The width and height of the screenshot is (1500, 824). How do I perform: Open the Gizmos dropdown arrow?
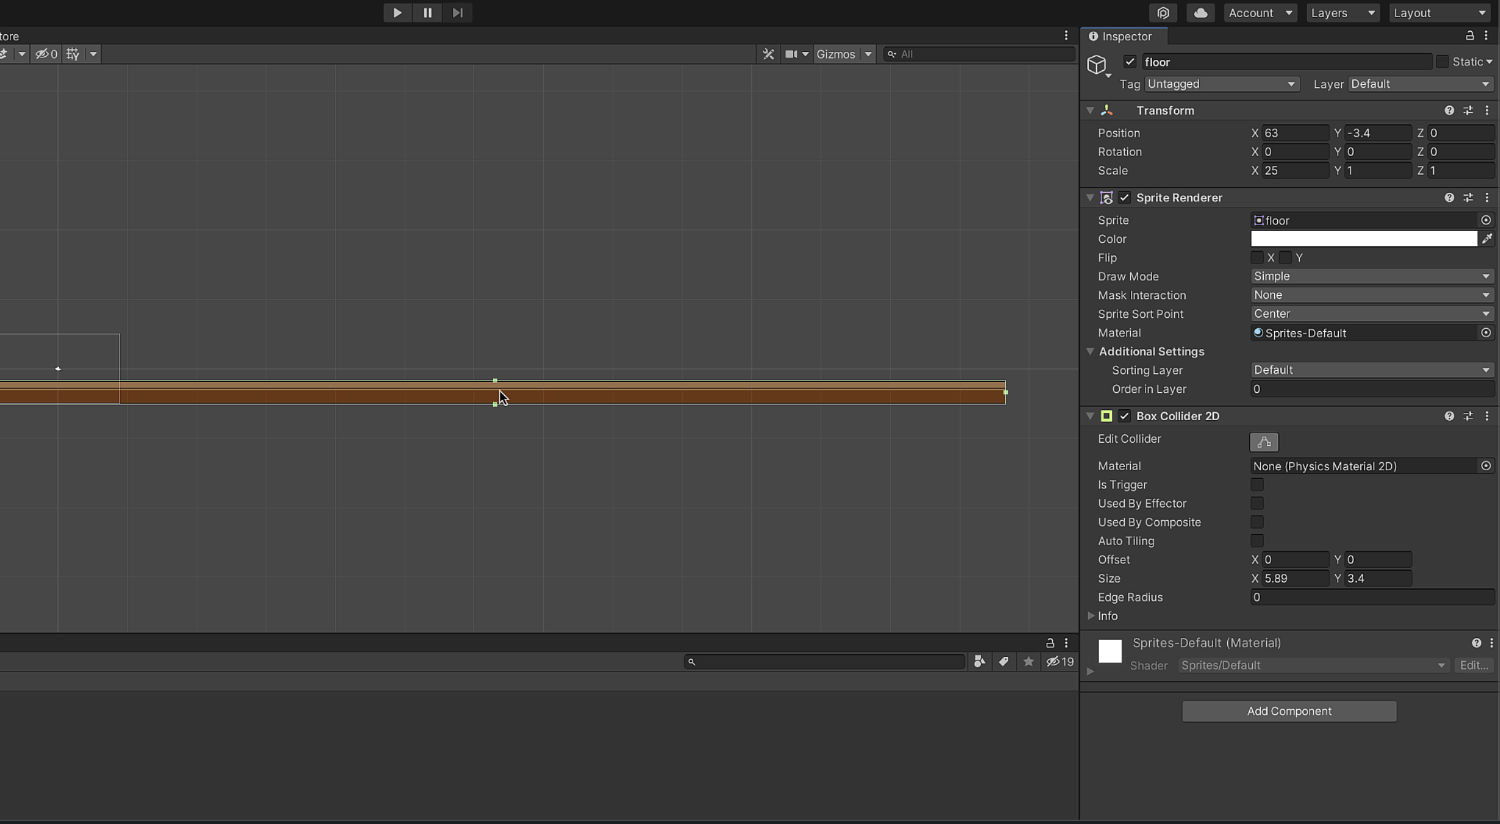coord(868,54)
